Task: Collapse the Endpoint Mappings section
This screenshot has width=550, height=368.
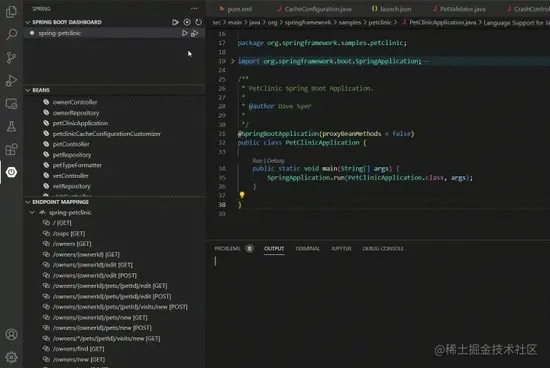Action: point(28,202)
